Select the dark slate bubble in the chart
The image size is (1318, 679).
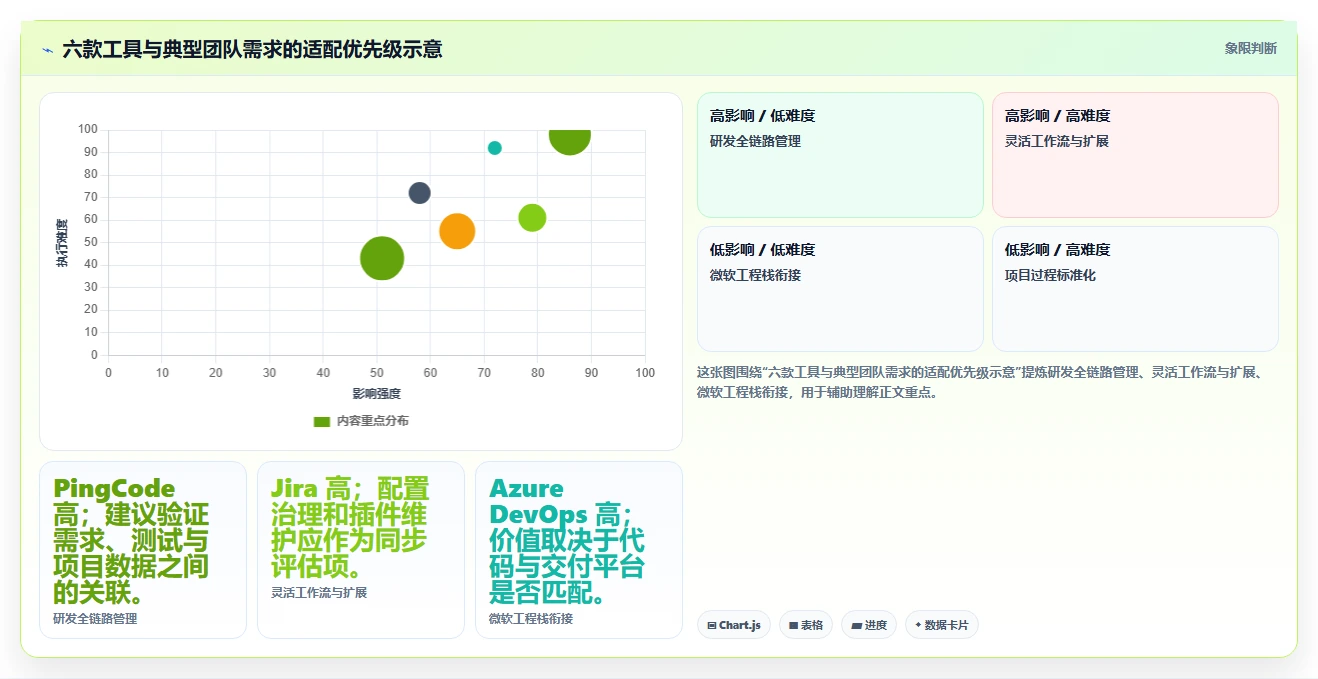(420, 193)
